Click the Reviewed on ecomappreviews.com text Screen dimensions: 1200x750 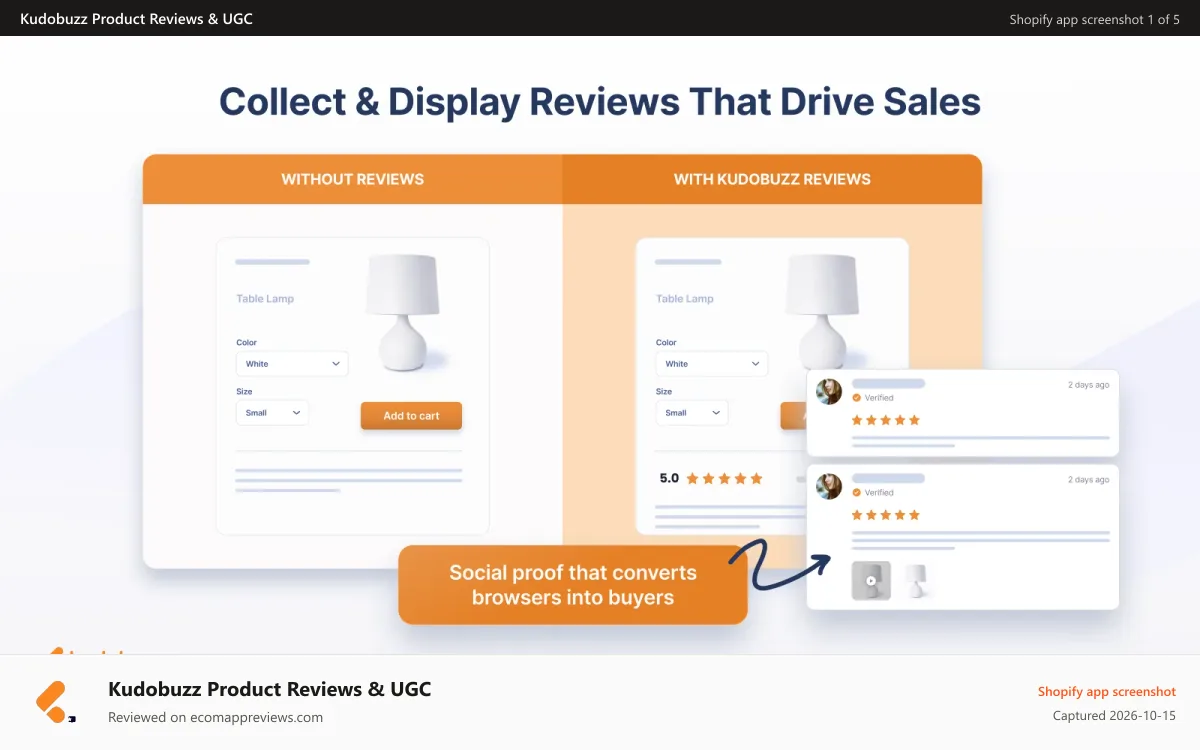coord(215,717)
